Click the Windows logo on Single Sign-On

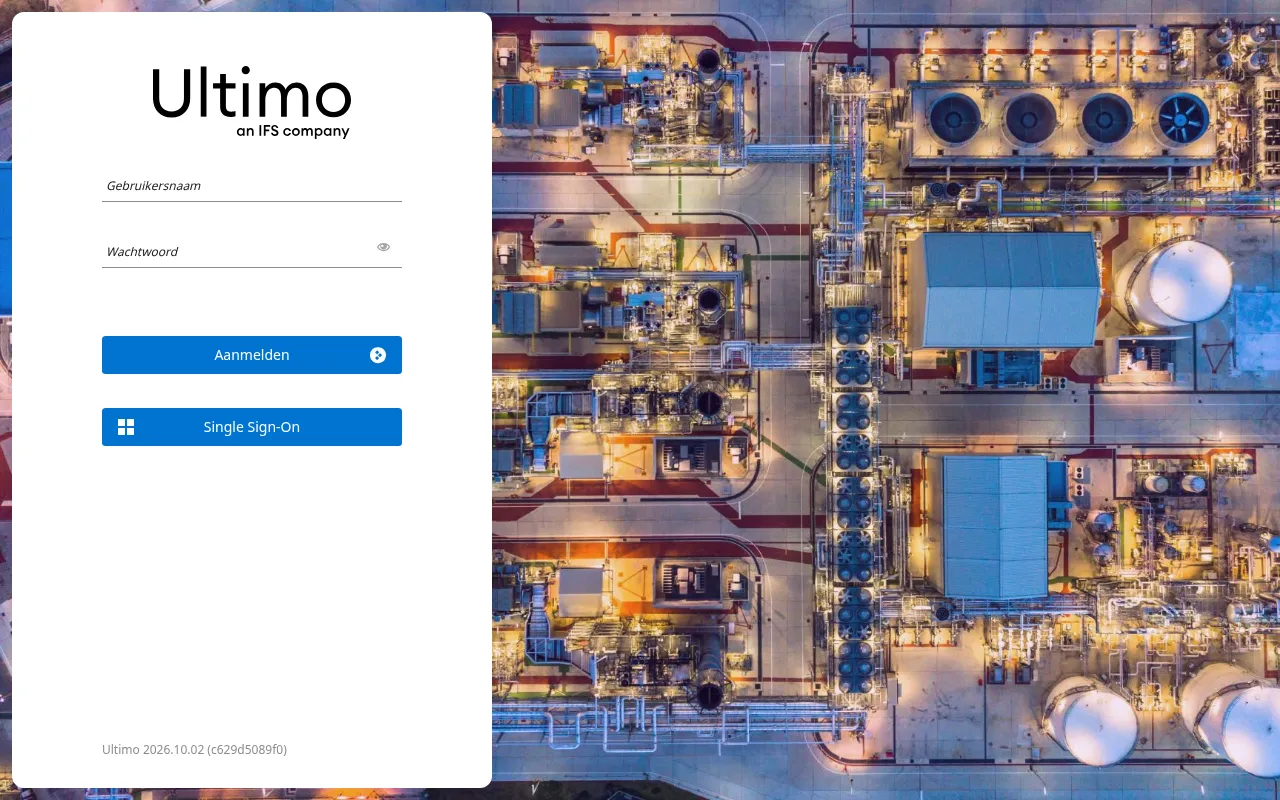126,427
